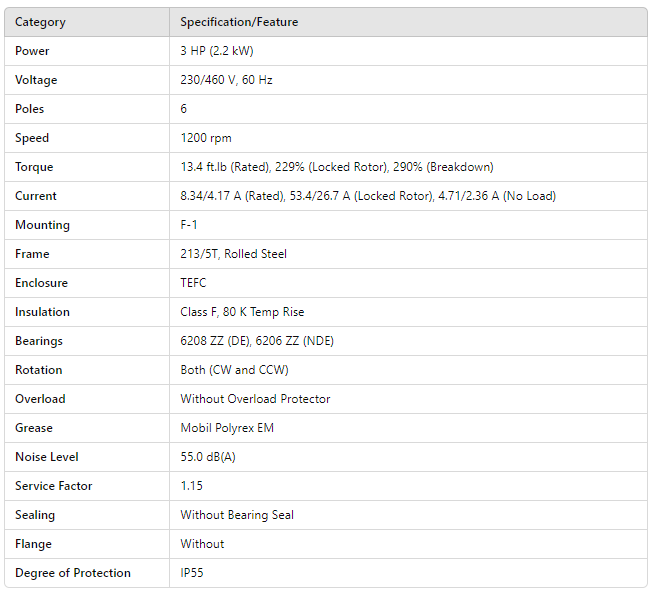The width and height of the screenshot is (657, 596).
Task: Select the Without Overload Protector text
Action: coord(255,399)
